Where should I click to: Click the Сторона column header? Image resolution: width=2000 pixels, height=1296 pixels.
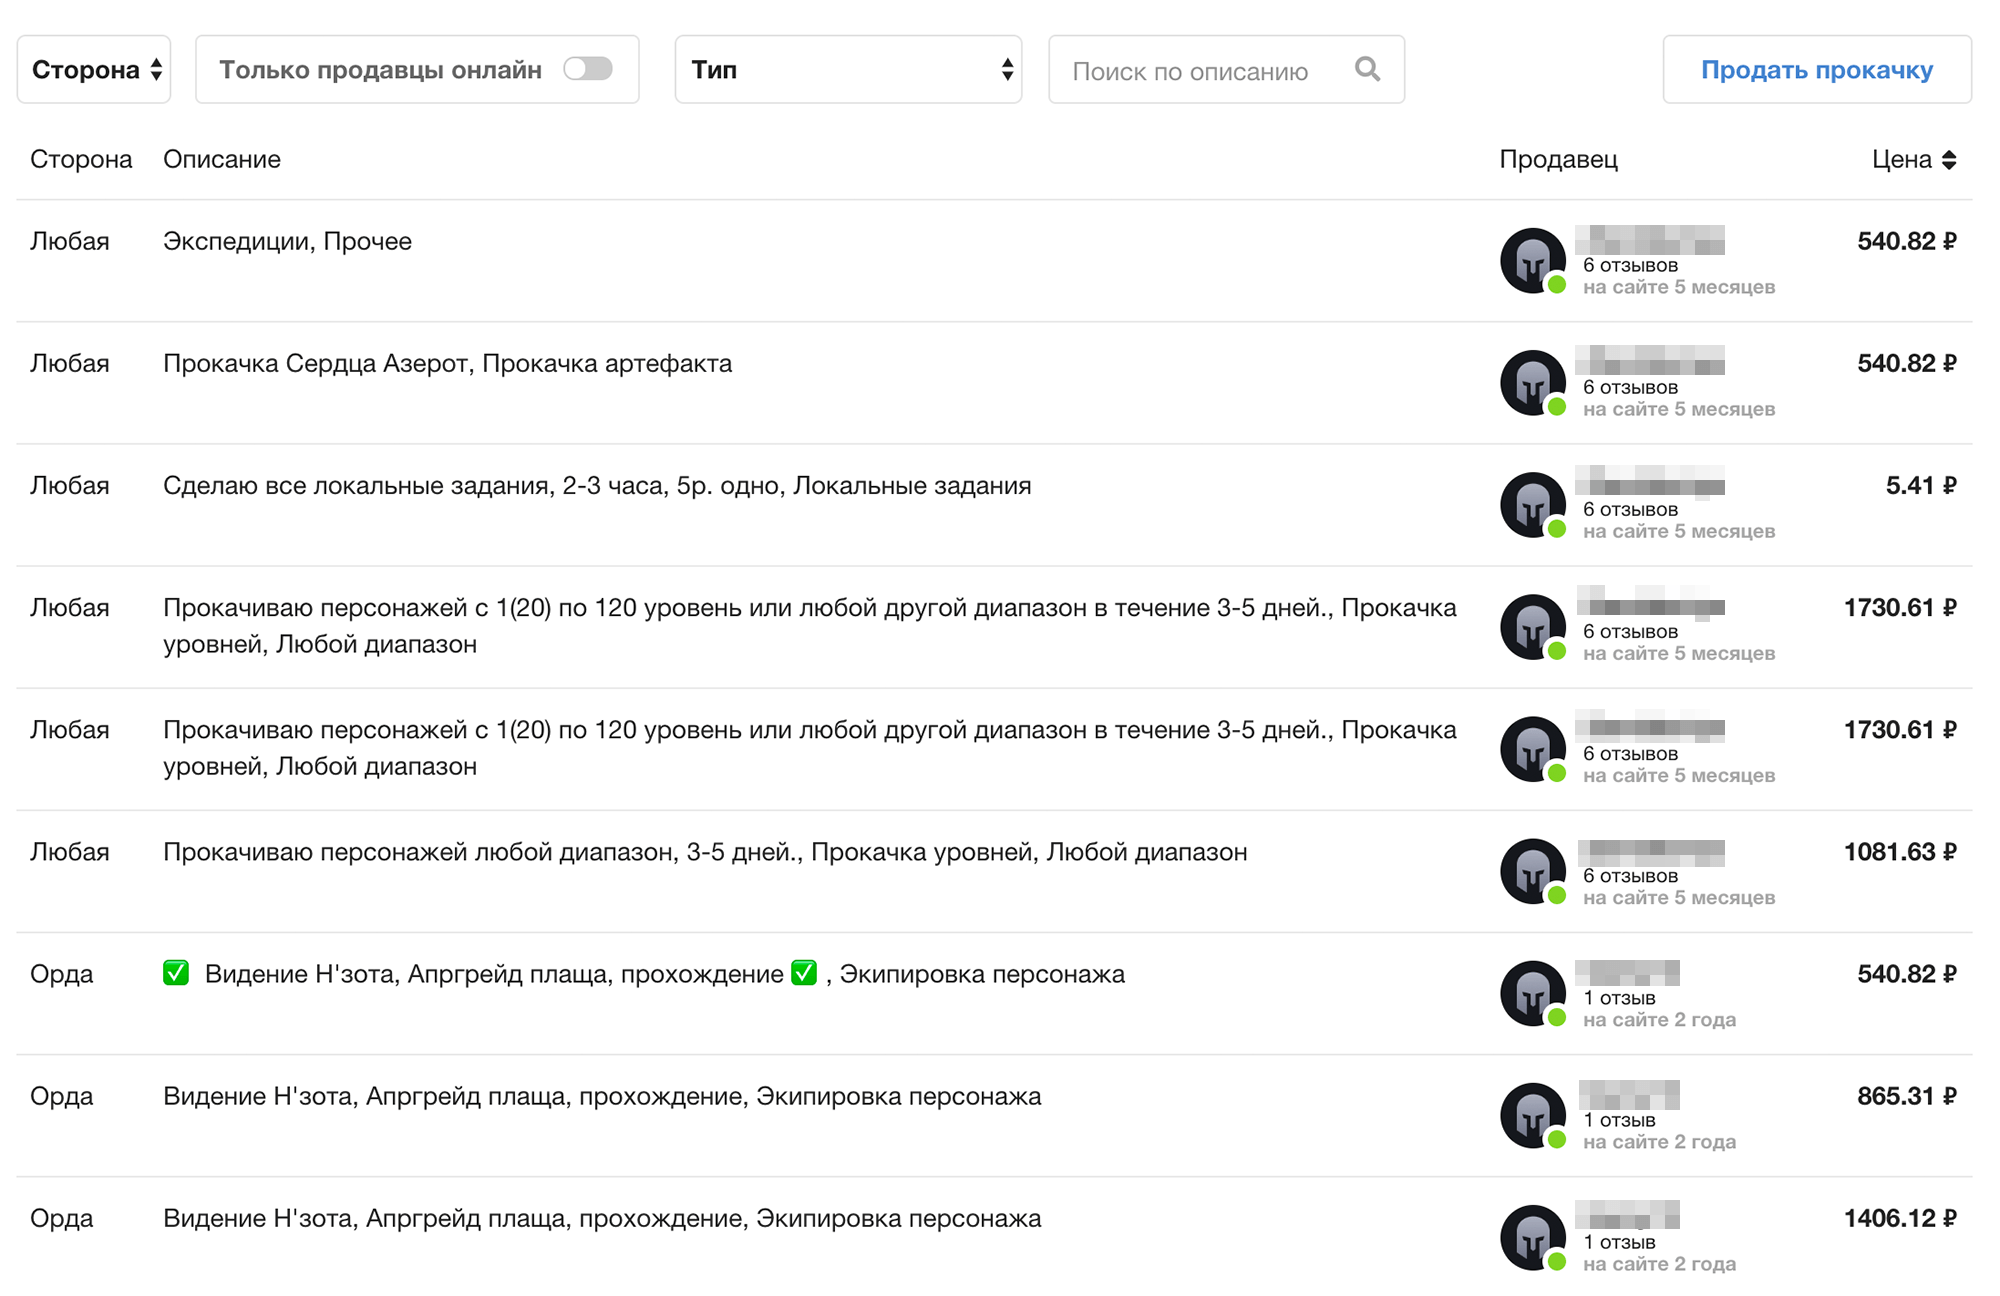(x=81, y=159)
